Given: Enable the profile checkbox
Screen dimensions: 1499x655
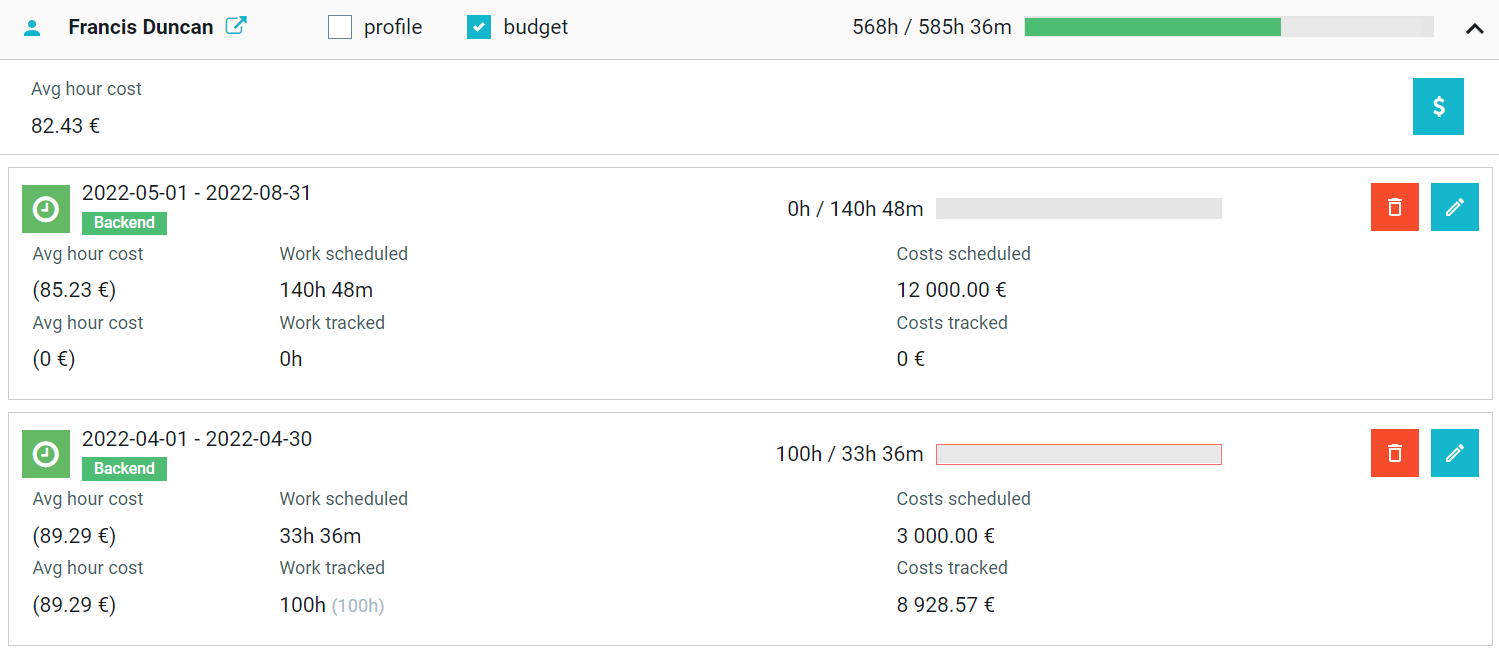Looking at the screenshot, I should click(x=340, y=27).
